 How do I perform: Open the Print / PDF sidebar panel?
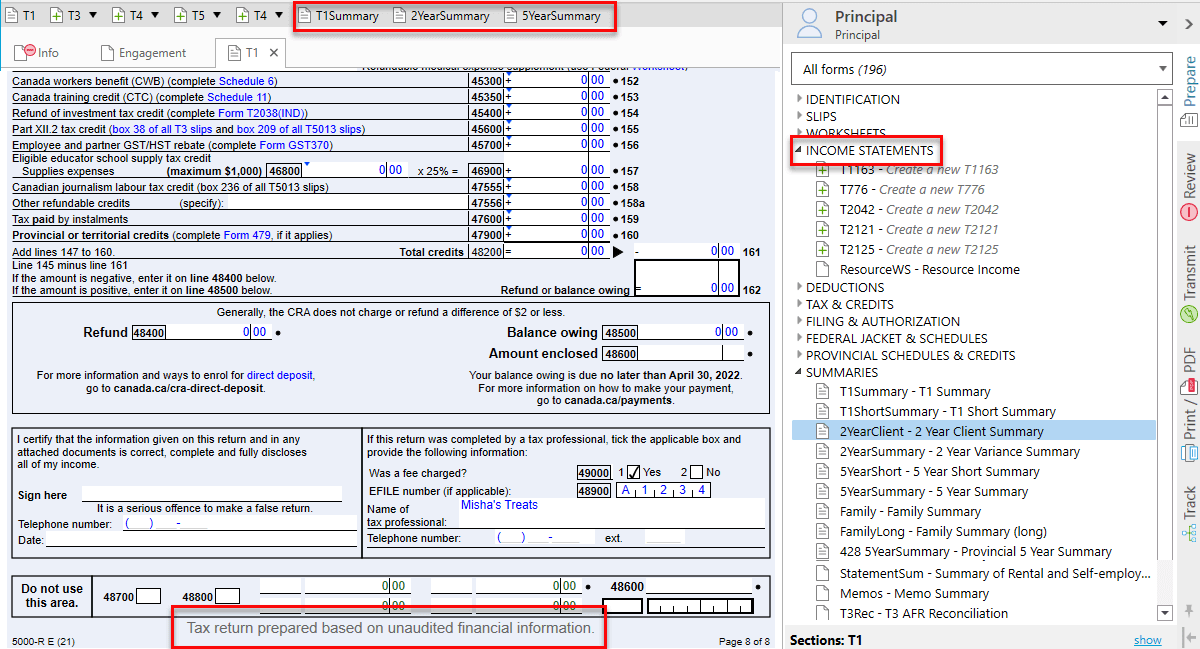[x=1189, y=405]
